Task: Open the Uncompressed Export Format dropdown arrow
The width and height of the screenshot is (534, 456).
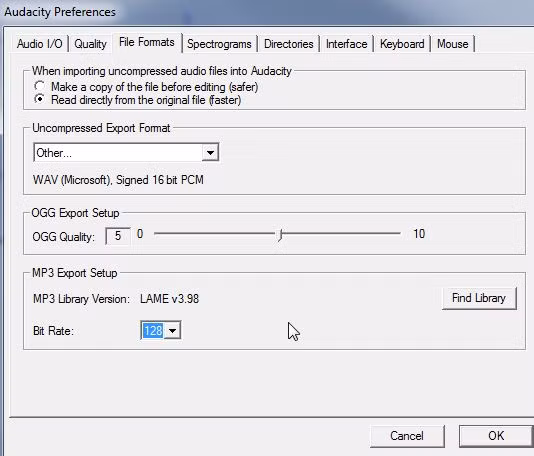Action: (210, 153)
